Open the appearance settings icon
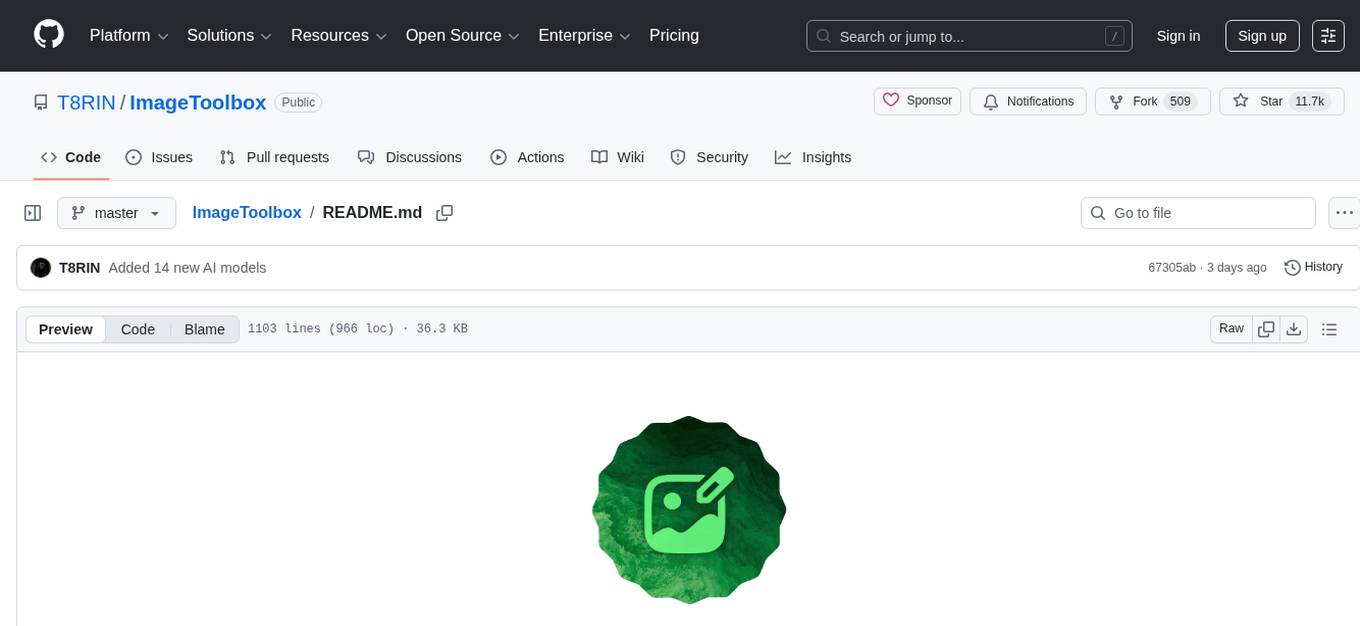The width and height of the screenshot is (1360, 626). tap(1328, 36)
